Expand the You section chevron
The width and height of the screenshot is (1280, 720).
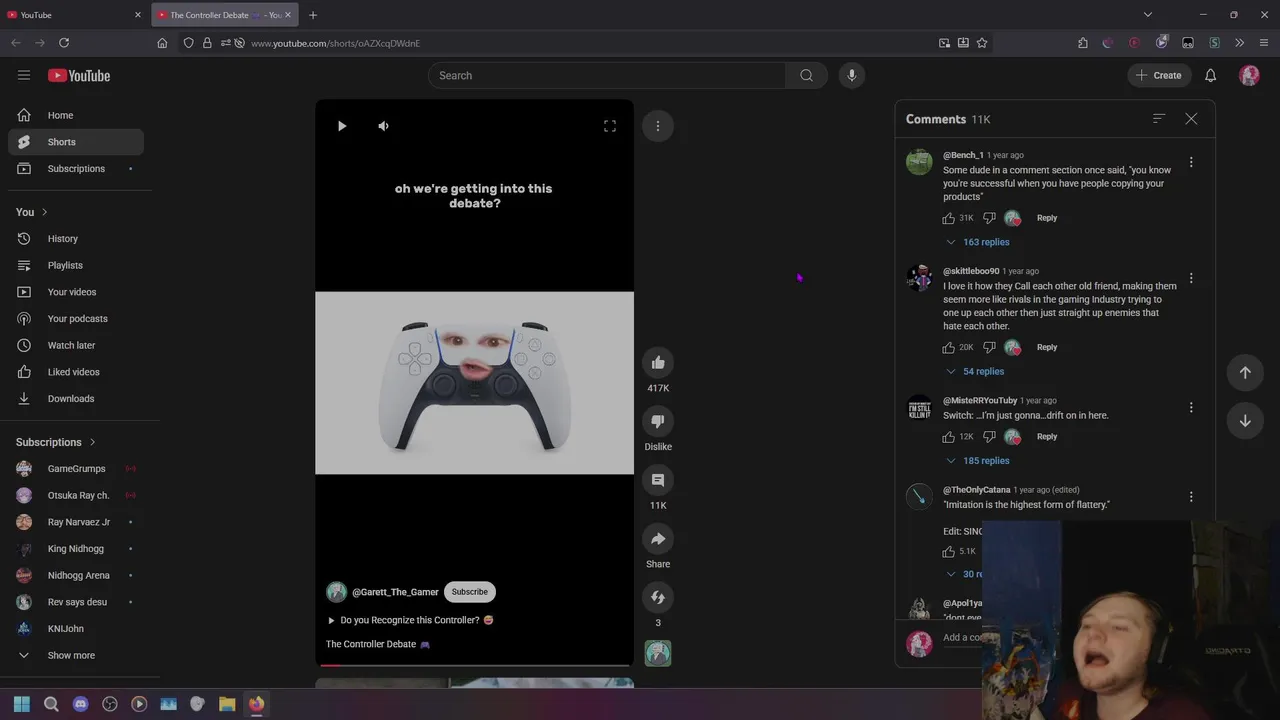point(44,212)
